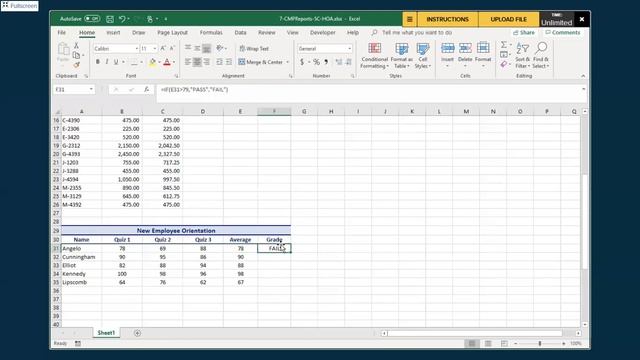Click the Increase Font Size icon
The width and height of the screenshot is (640, 360).
point(163,49)
